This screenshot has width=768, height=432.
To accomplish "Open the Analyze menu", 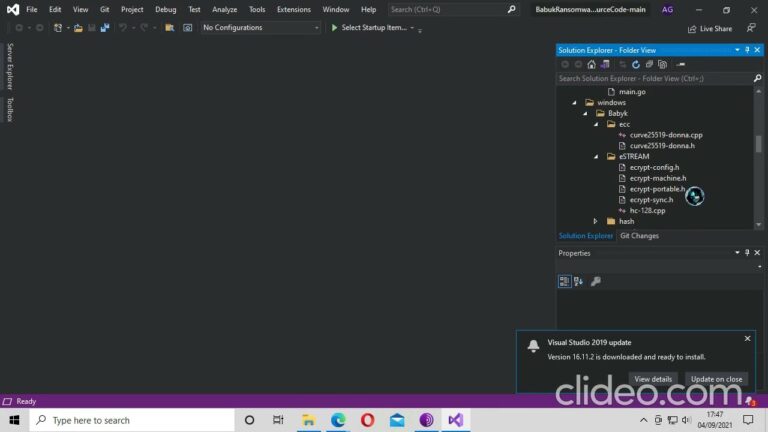I will pyautogui.click(x=224, y=9).
